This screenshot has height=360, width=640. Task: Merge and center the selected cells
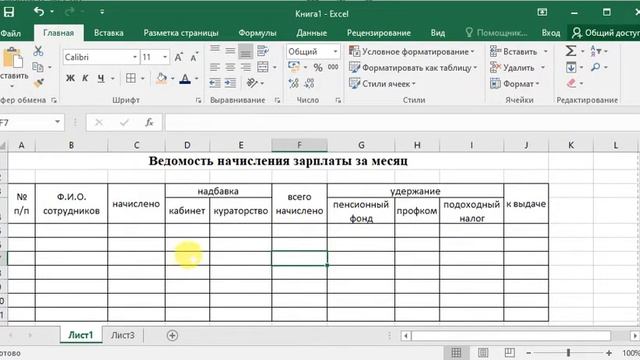click(x=263, y=67)
